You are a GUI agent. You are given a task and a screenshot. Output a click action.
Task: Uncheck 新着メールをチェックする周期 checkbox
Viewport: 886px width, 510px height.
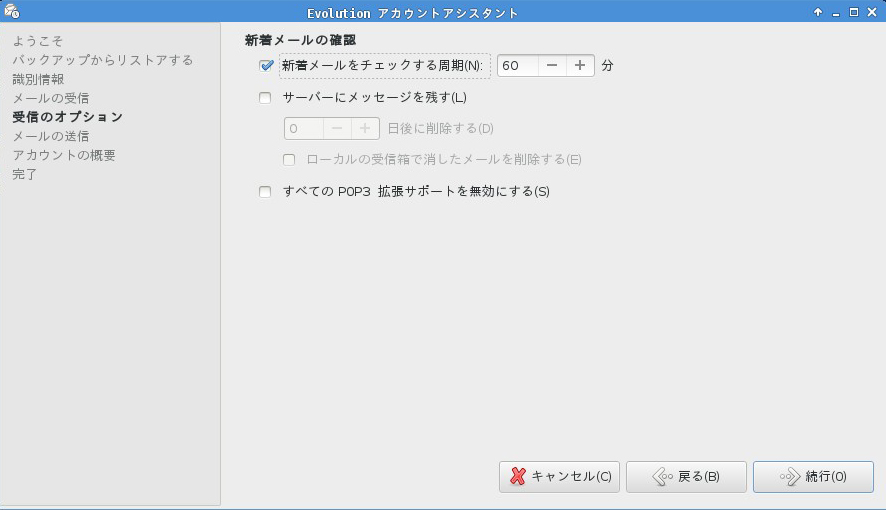pyautogui.click(x=266, y=66)
